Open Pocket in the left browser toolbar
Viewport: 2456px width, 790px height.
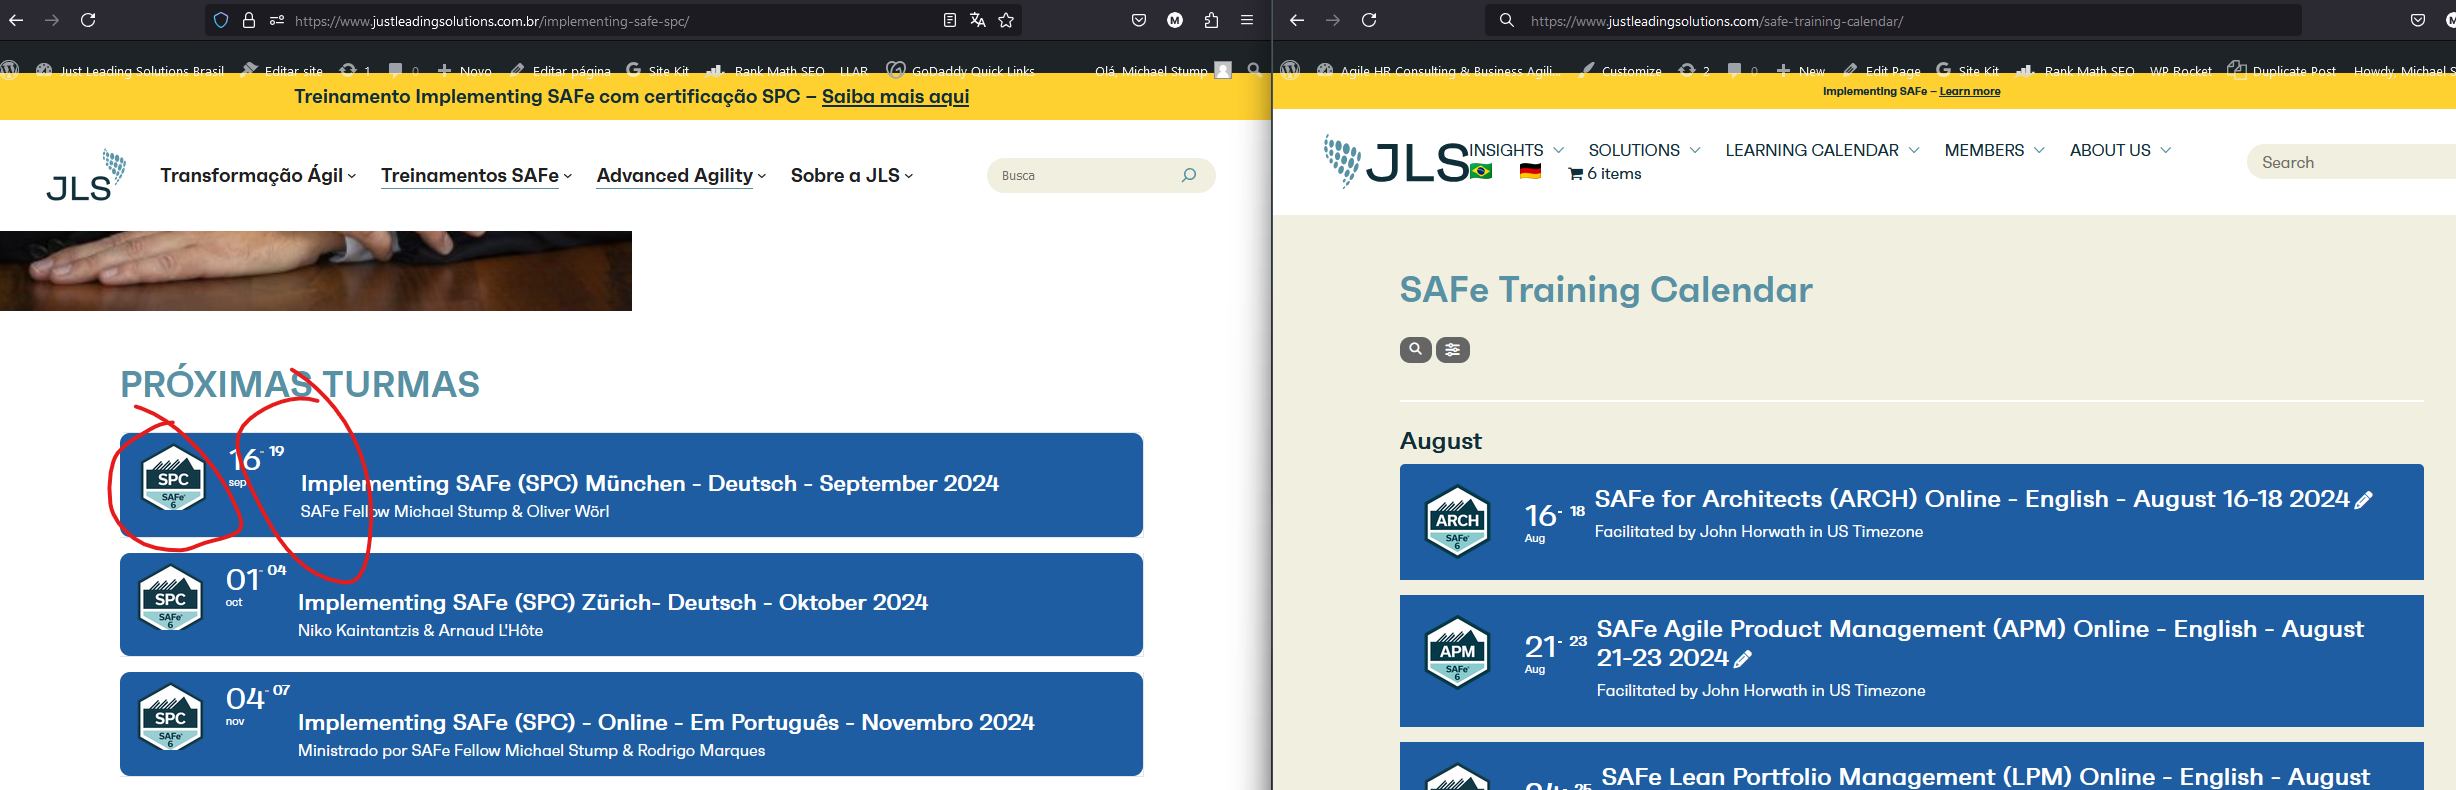coord(1139,20)
